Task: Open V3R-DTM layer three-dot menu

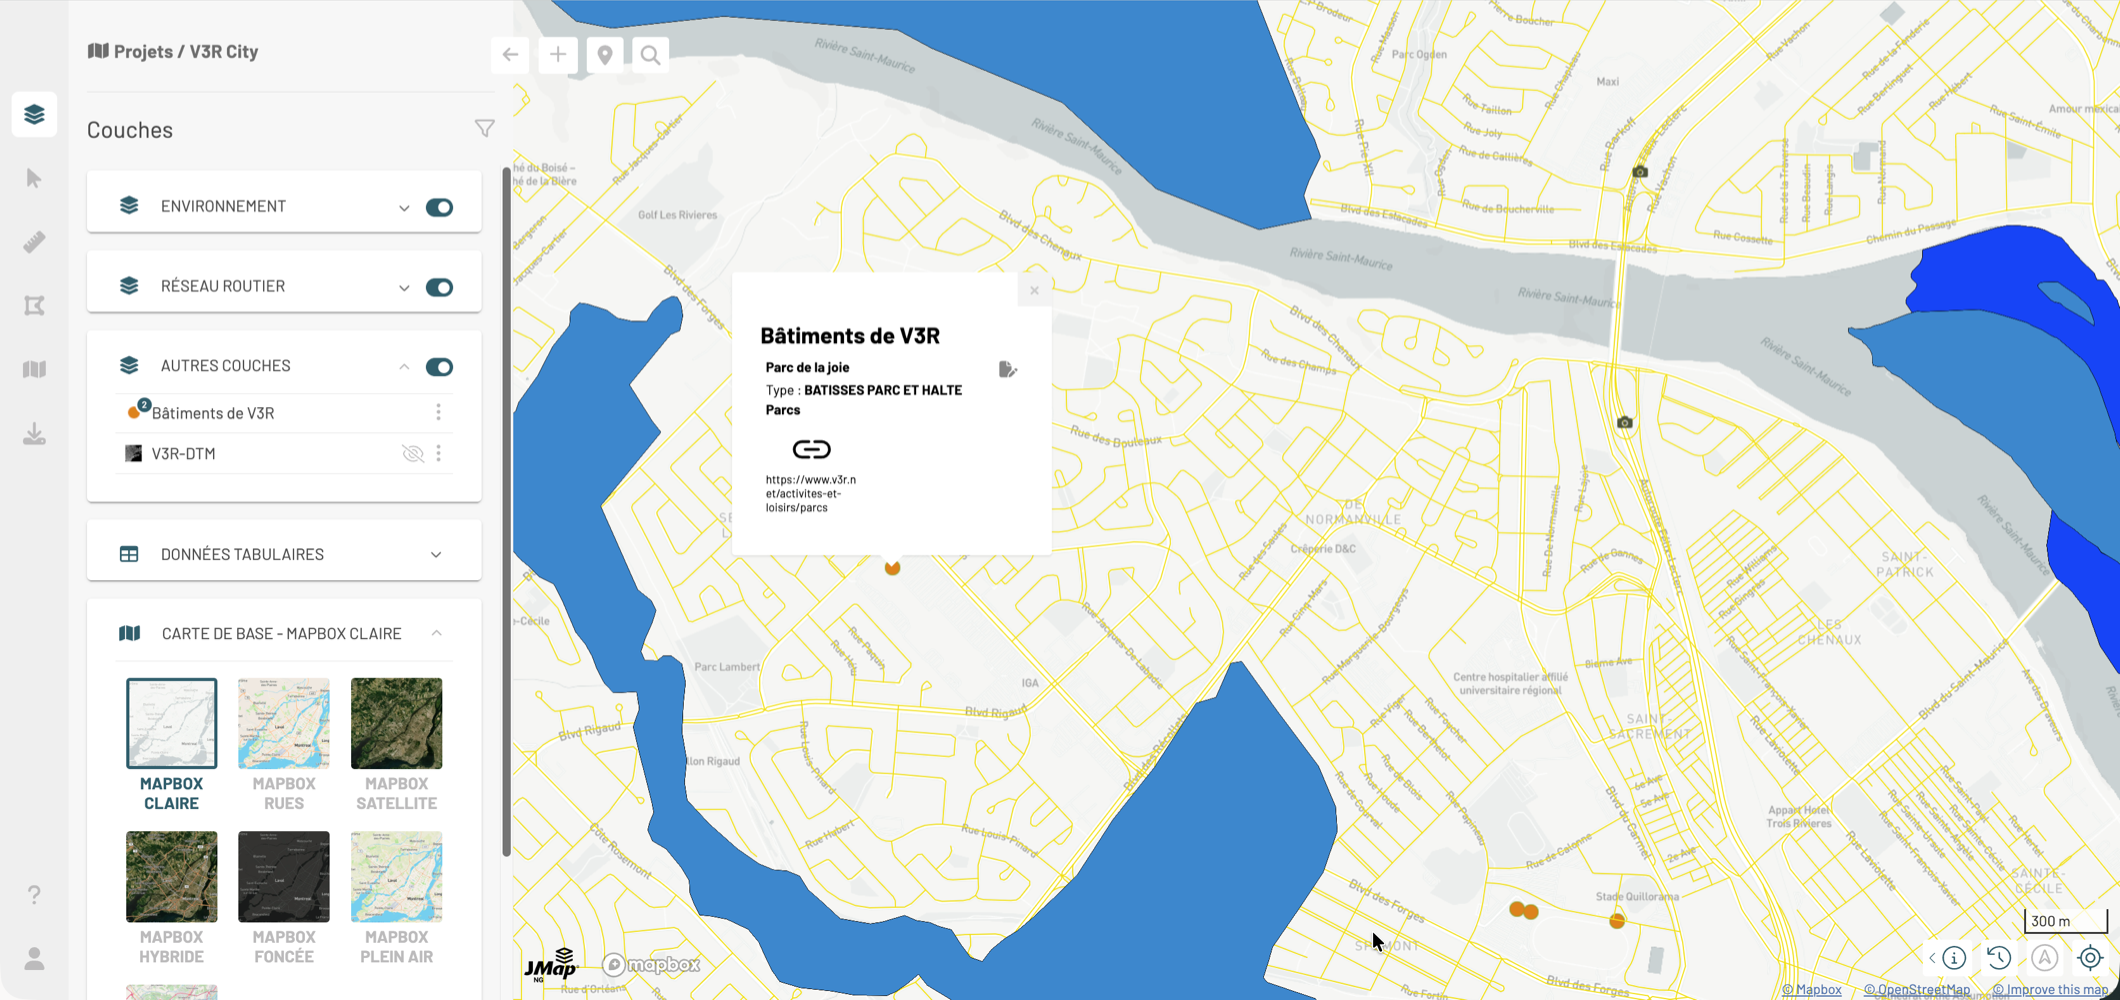Action: pos(438,454)
